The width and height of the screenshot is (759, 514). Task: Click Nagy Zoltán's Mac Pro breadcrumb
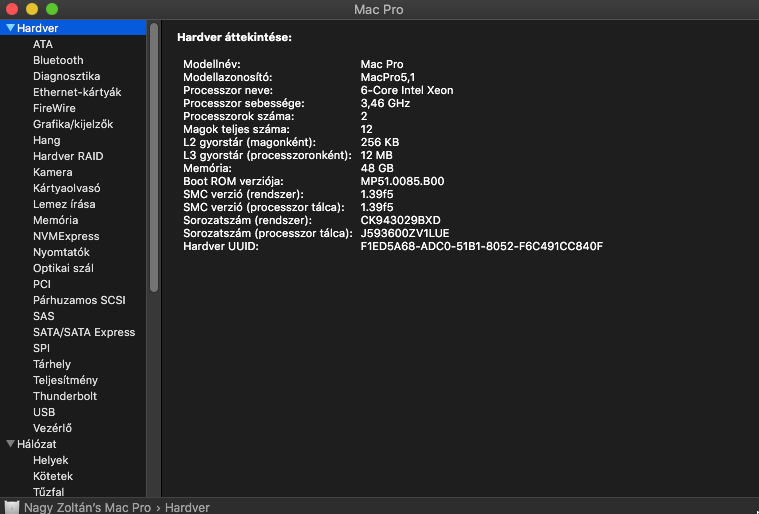tap(87, 507)
